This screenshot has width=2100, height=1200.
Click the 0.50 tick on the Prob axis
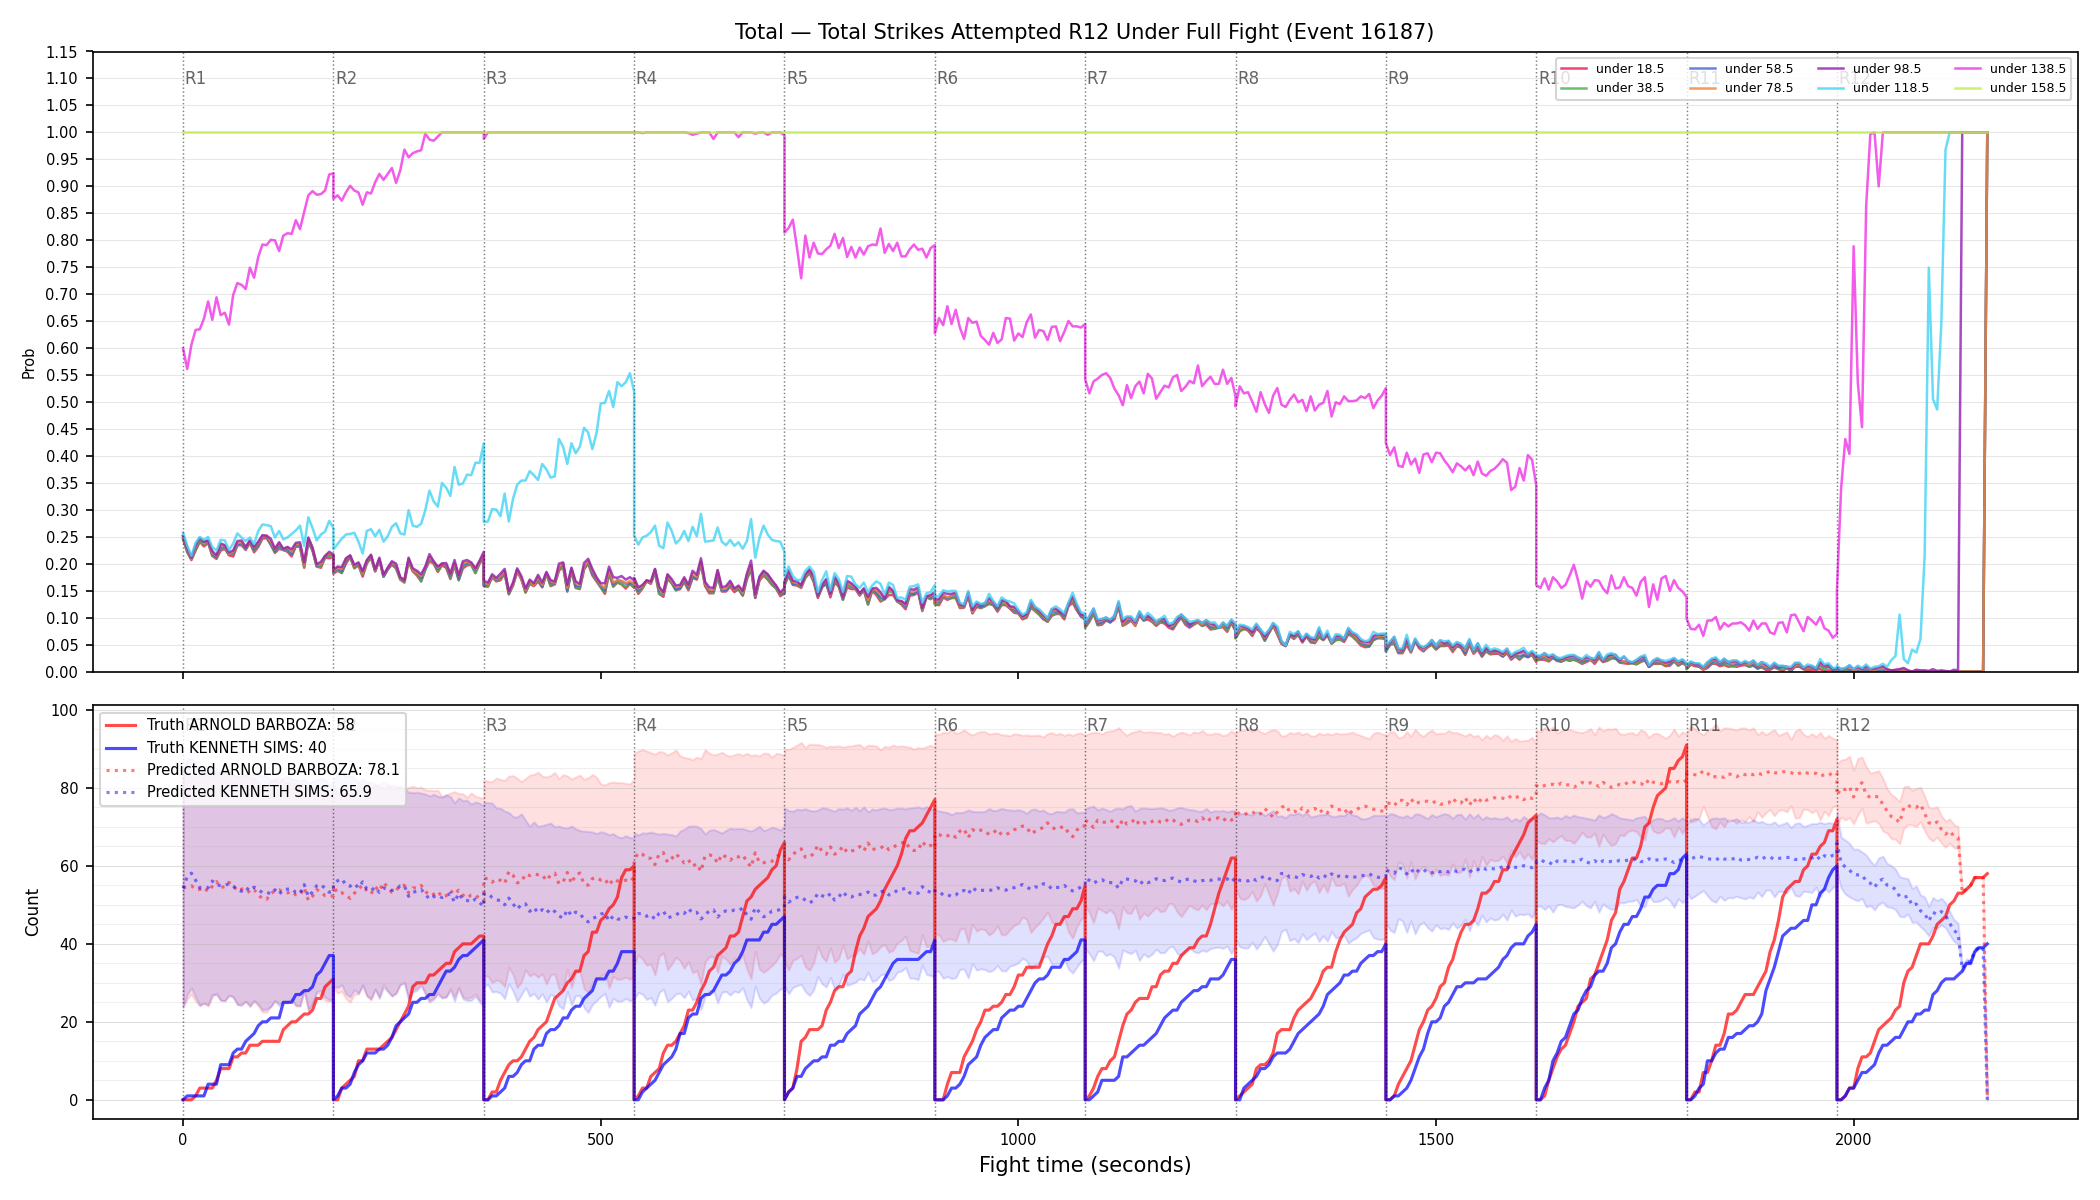62,402
